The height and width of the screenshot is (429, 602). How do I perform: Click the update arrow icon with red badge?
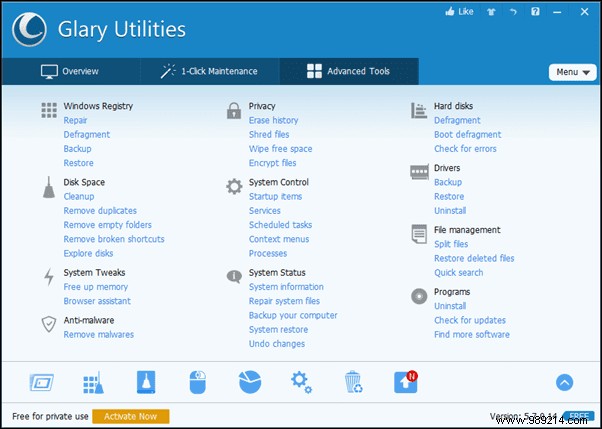[406, 382]
